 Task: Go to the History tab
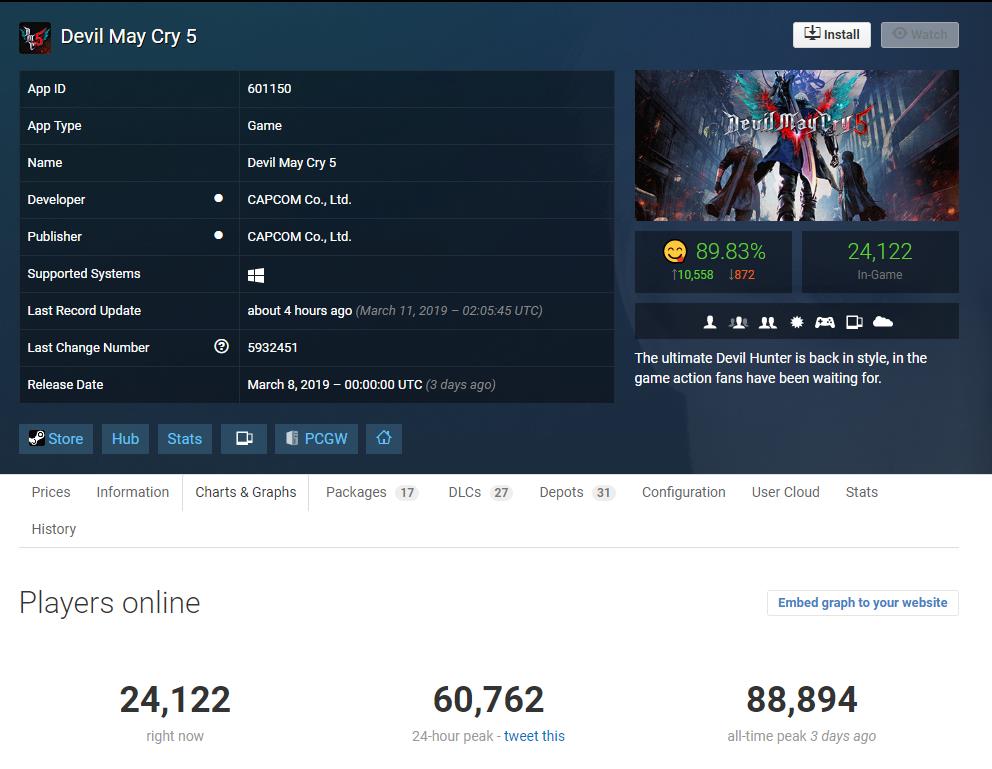point(54,529)
